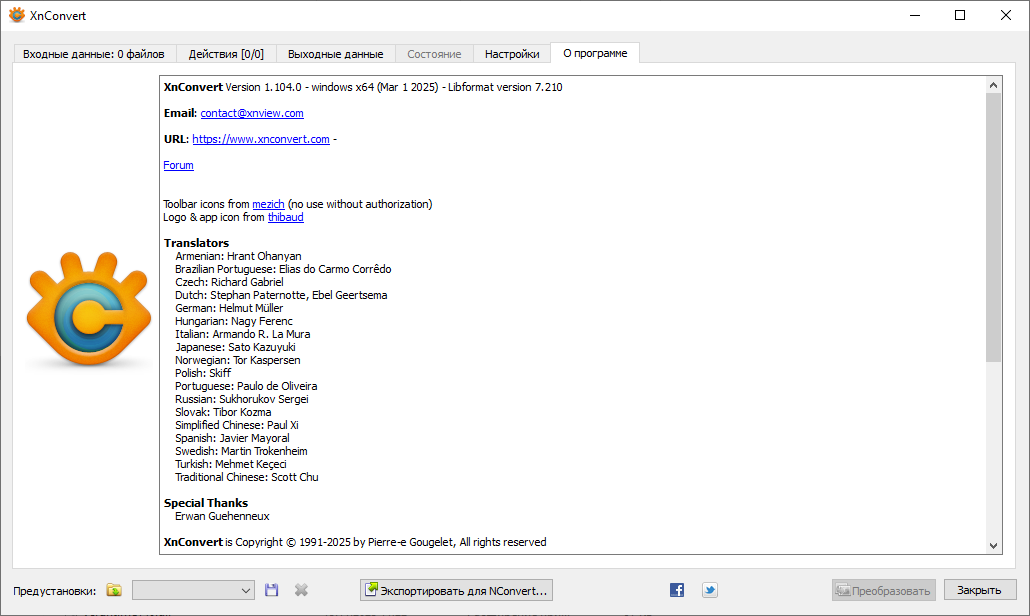Screen dimensions: 1030x616
Task: Click 'Brazilian Portuguese: Elias do Carmo Corrêdo'
Action: 283,269
